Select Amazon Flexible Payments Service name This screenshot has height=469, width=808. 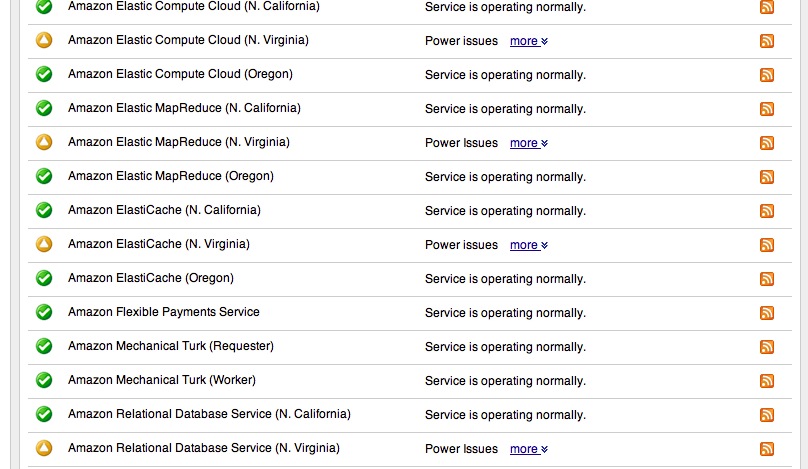(164, 312)
